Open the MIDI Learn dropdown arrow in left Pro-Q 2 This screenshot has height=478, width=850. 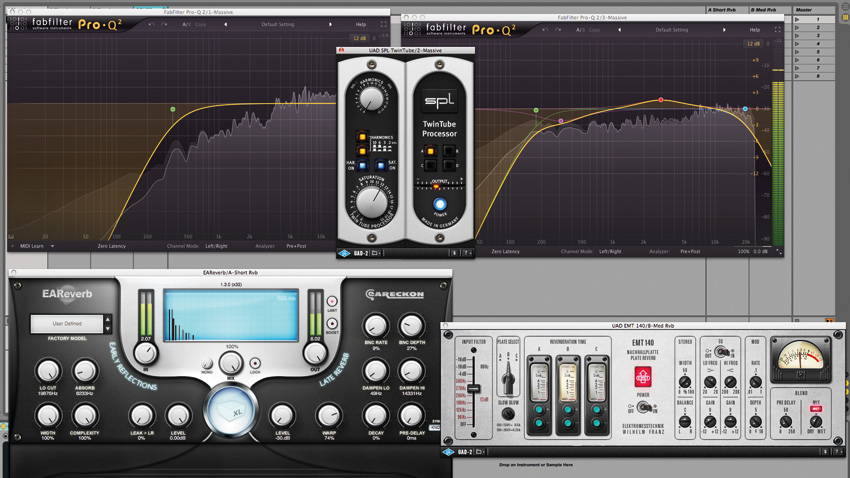tap(53, 246)
